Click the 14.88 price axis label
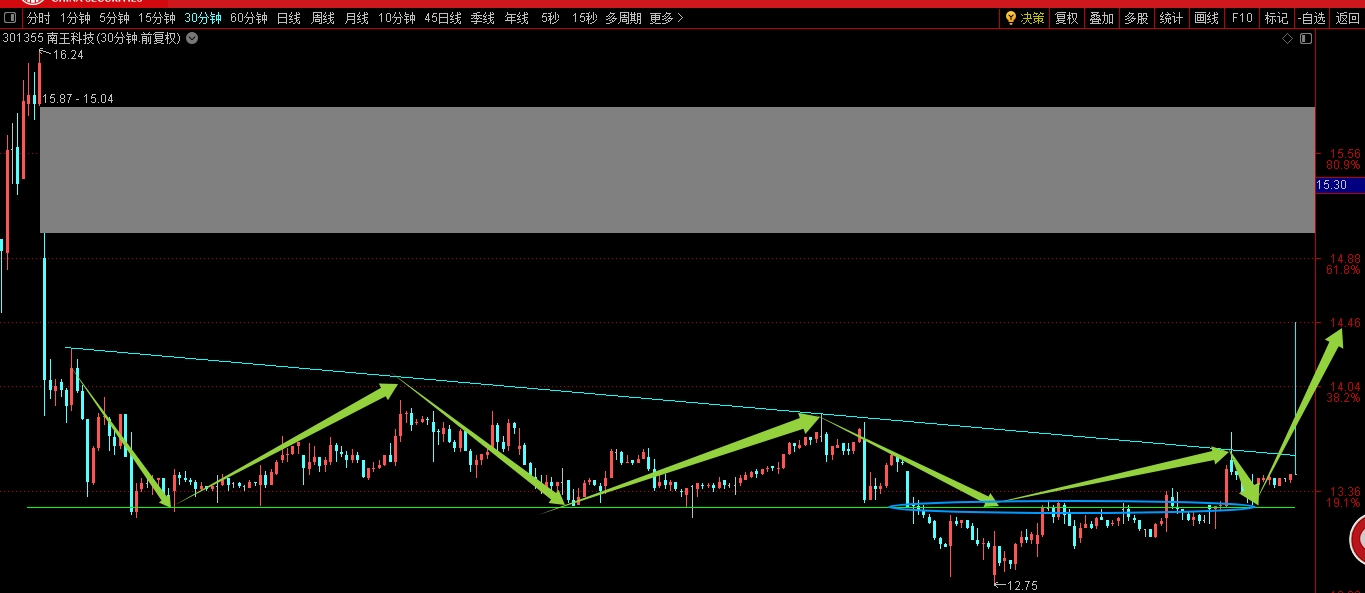 click(1345, 258)
